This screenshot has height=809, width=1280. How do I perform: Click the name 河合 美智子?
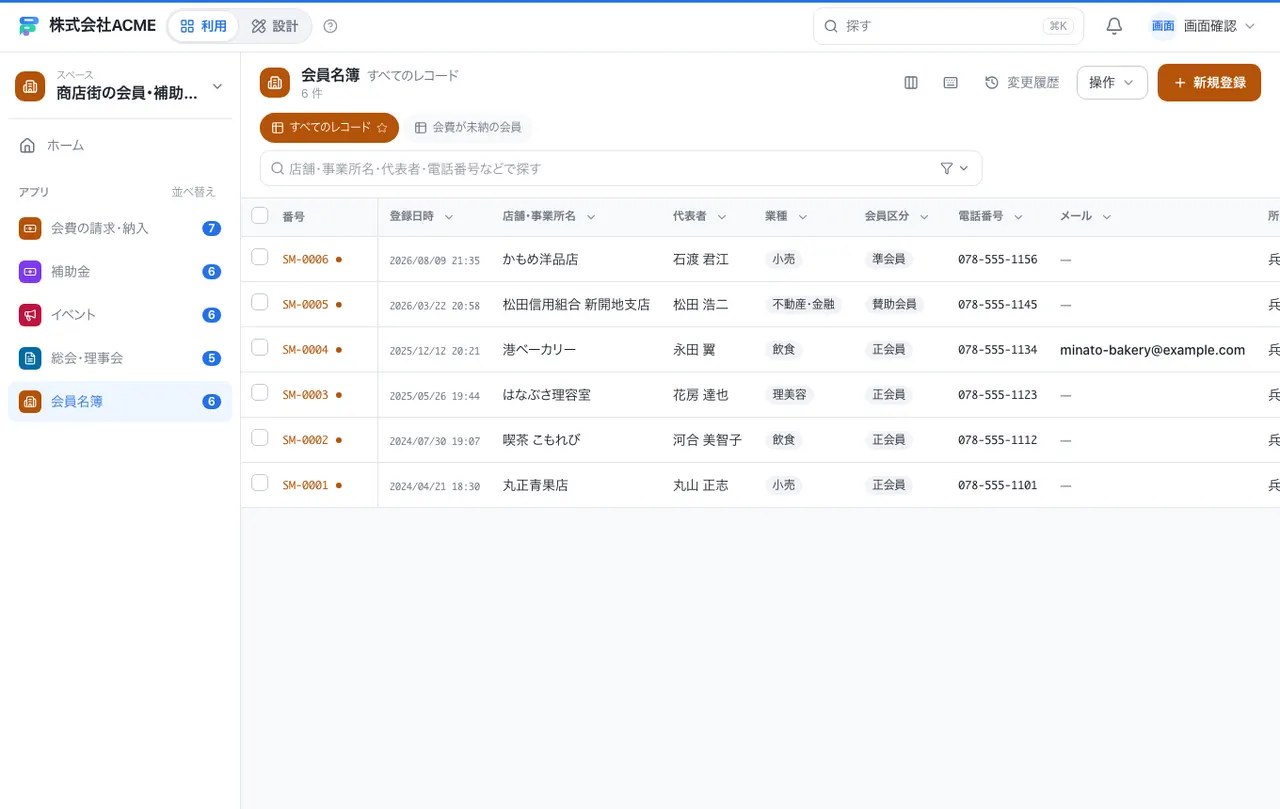708,440
